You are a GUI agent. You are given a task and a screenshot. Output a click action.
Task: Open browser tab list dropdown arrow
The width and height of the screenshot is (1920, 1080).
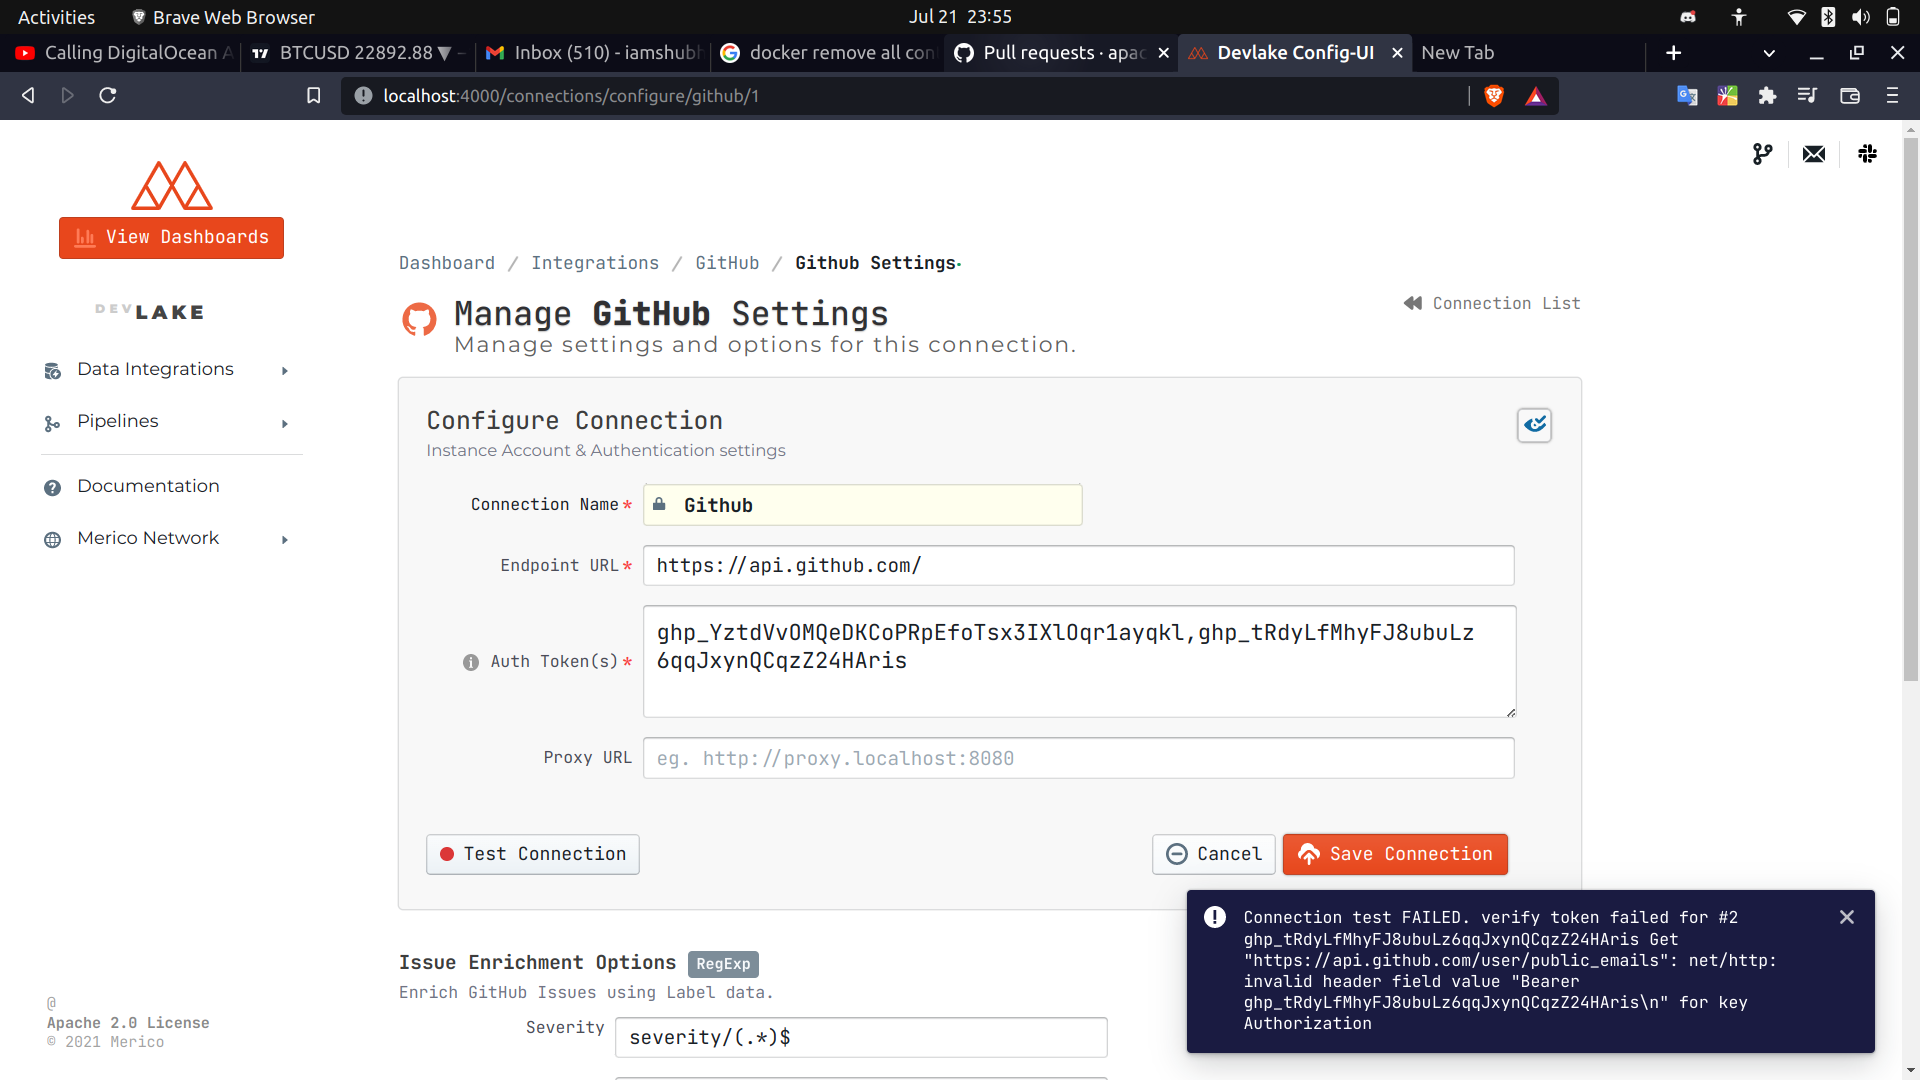point(1768,53)
